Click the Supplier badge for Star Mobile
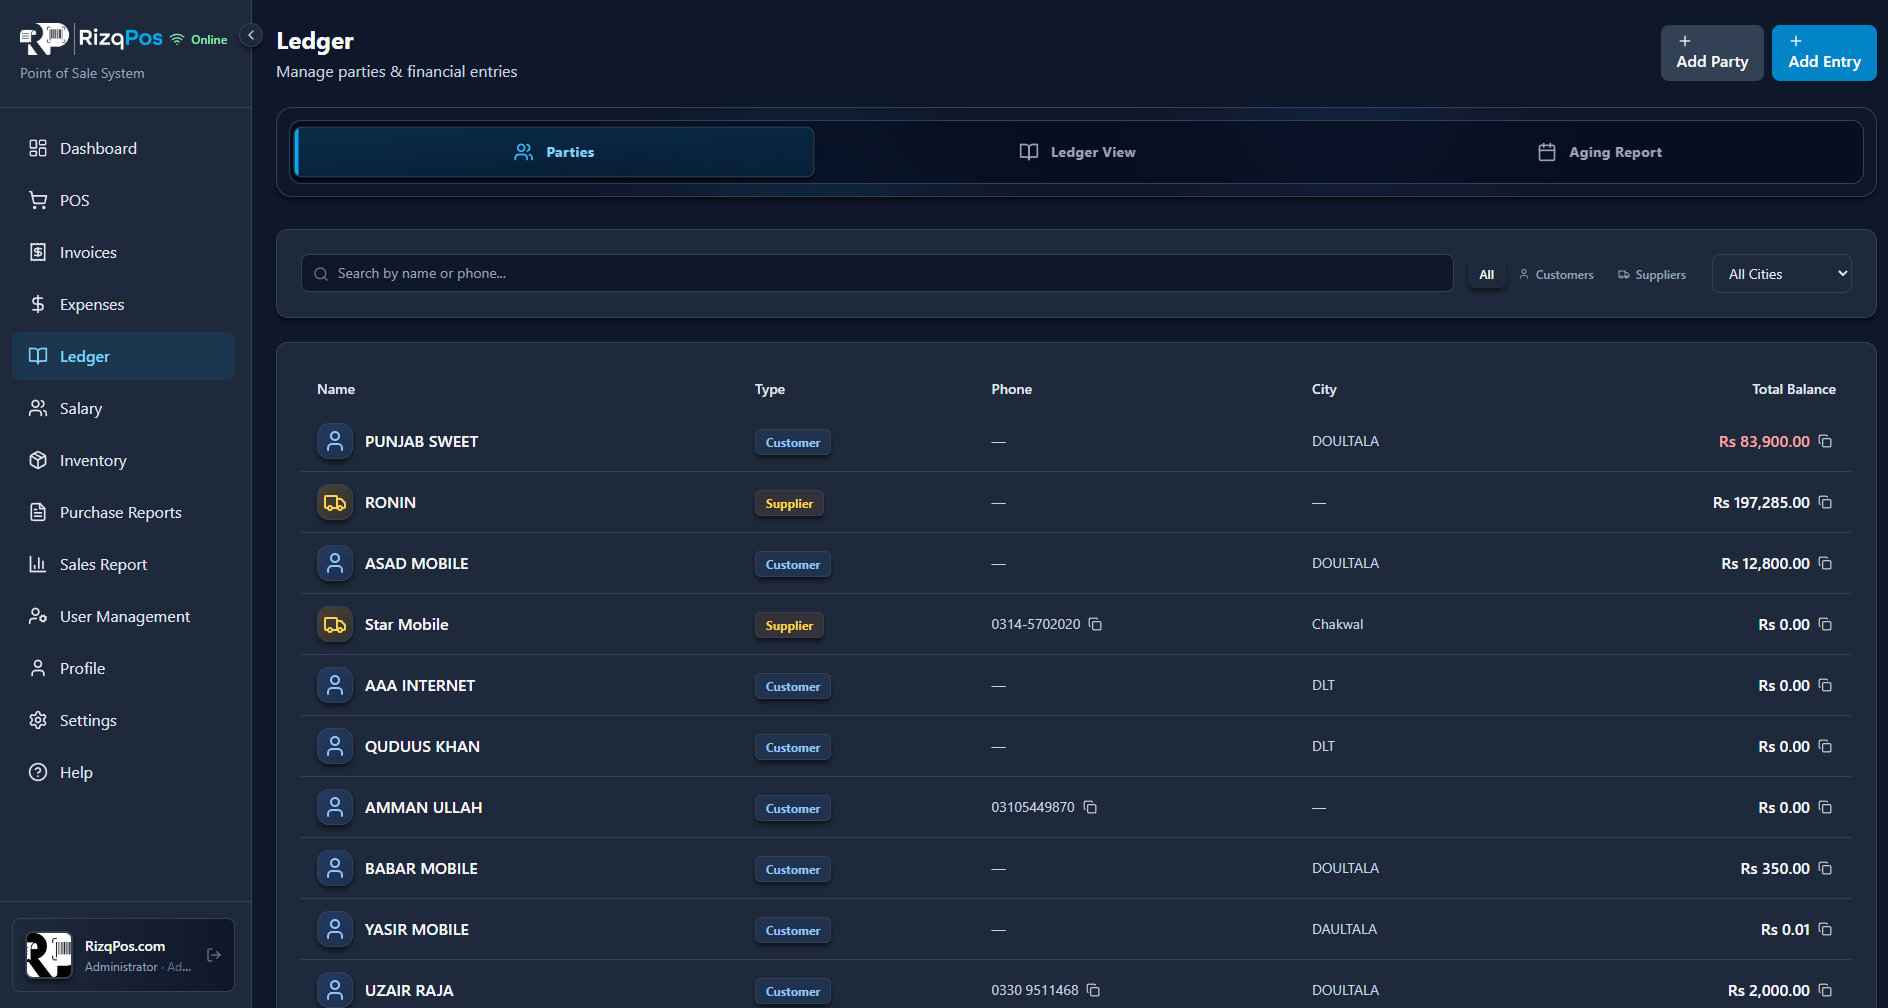The height and width of the screenshot is (1008, 1888). point(789,625)
